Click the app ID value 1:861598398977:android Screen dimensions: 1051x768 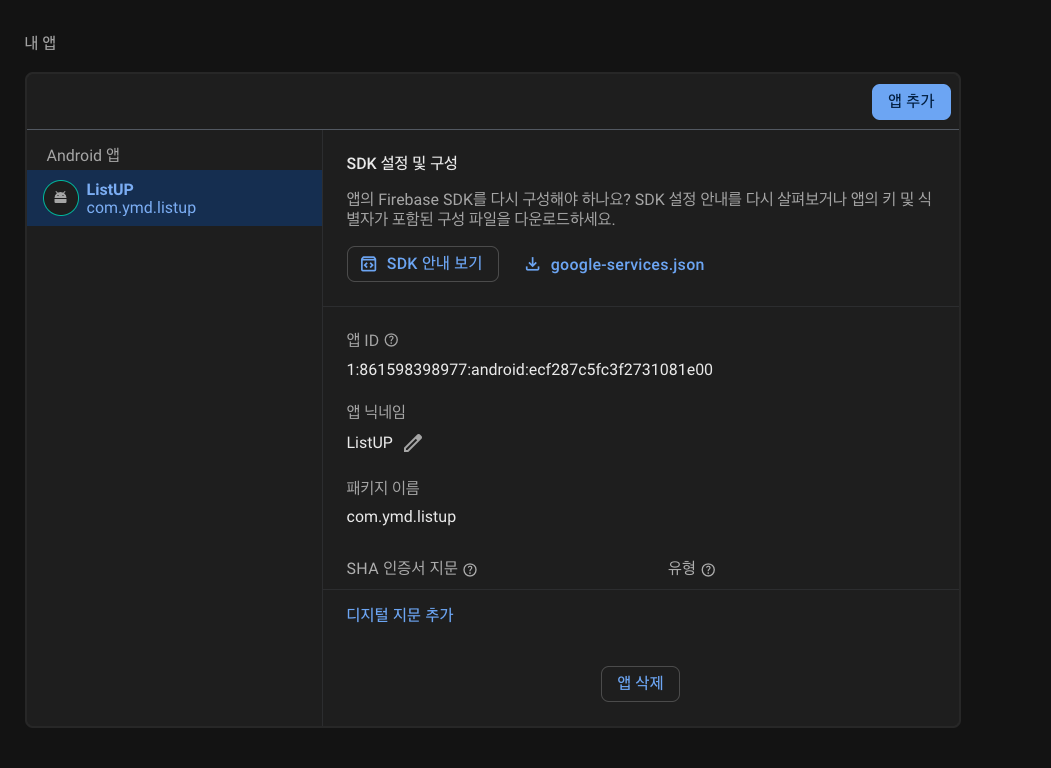pos(530,370)
